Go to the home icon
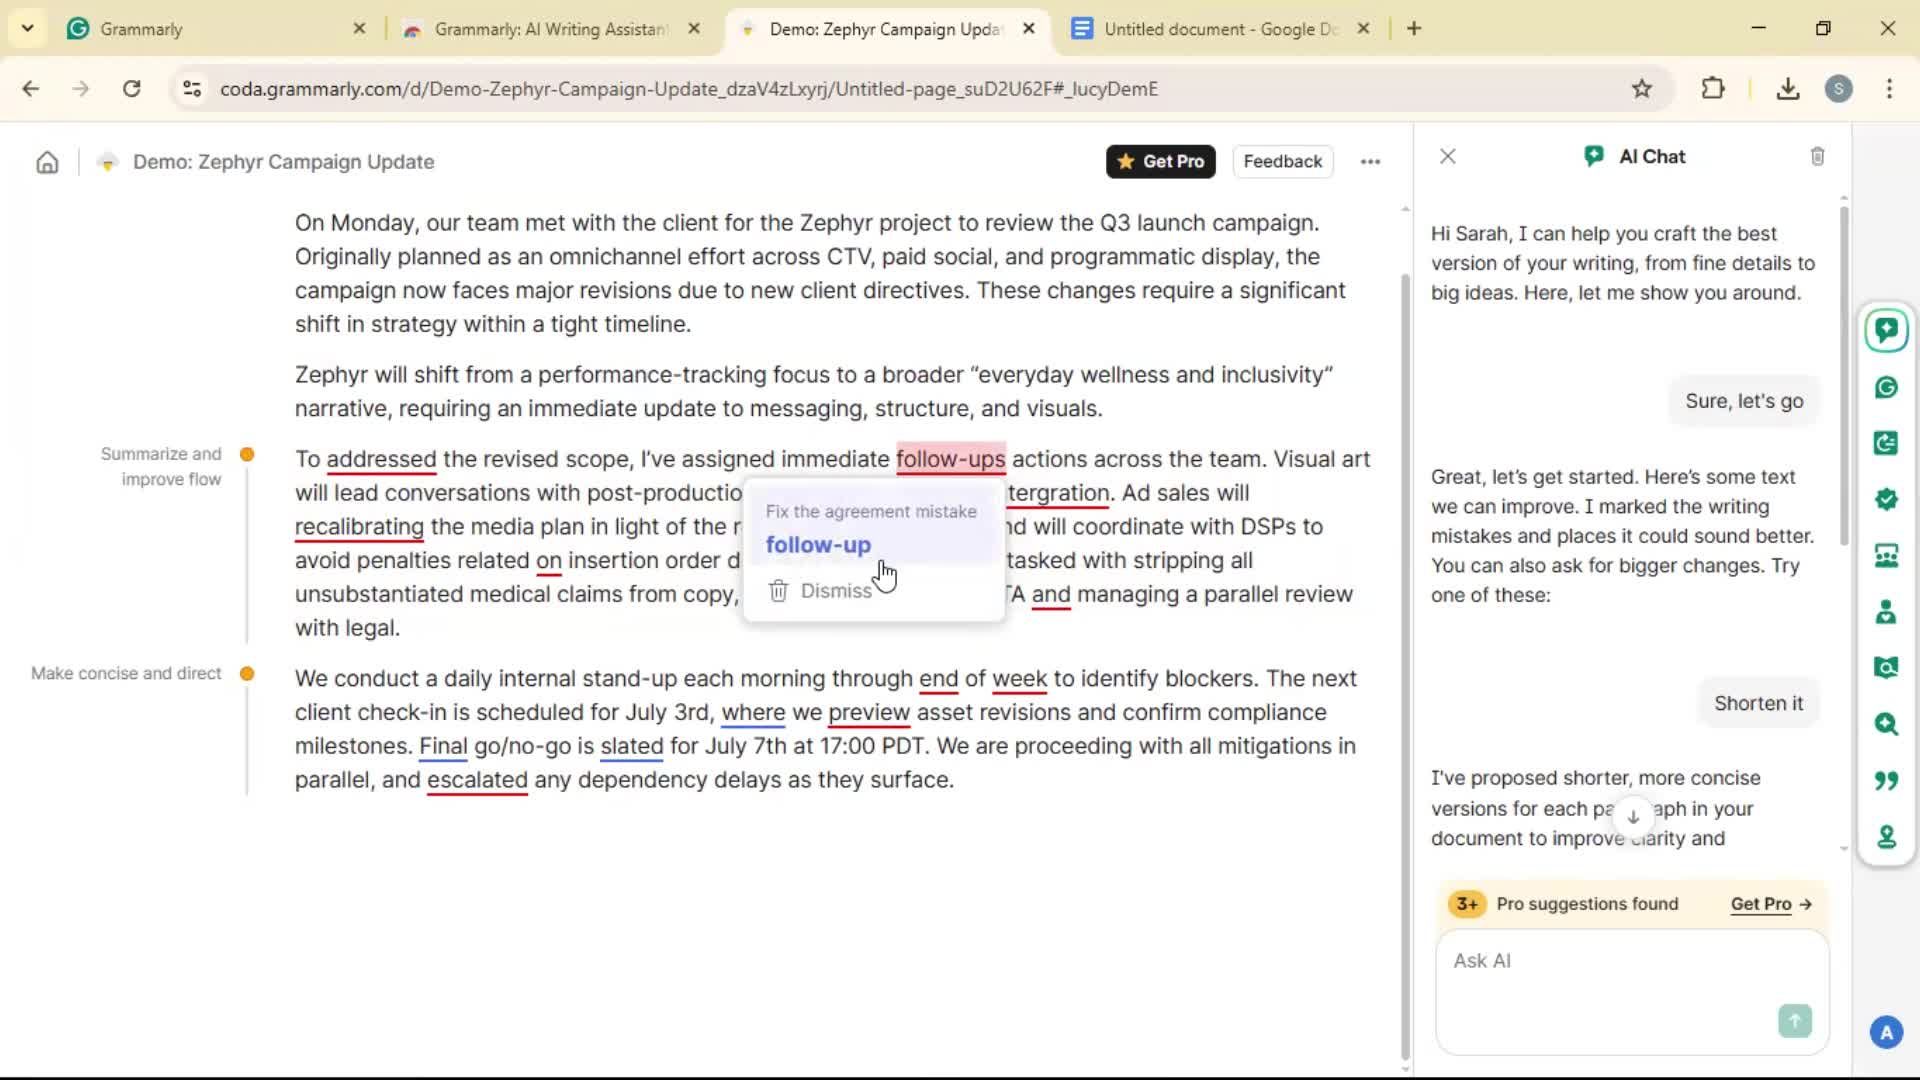This screenshot has width=1920, height=1080. [47, 162]
